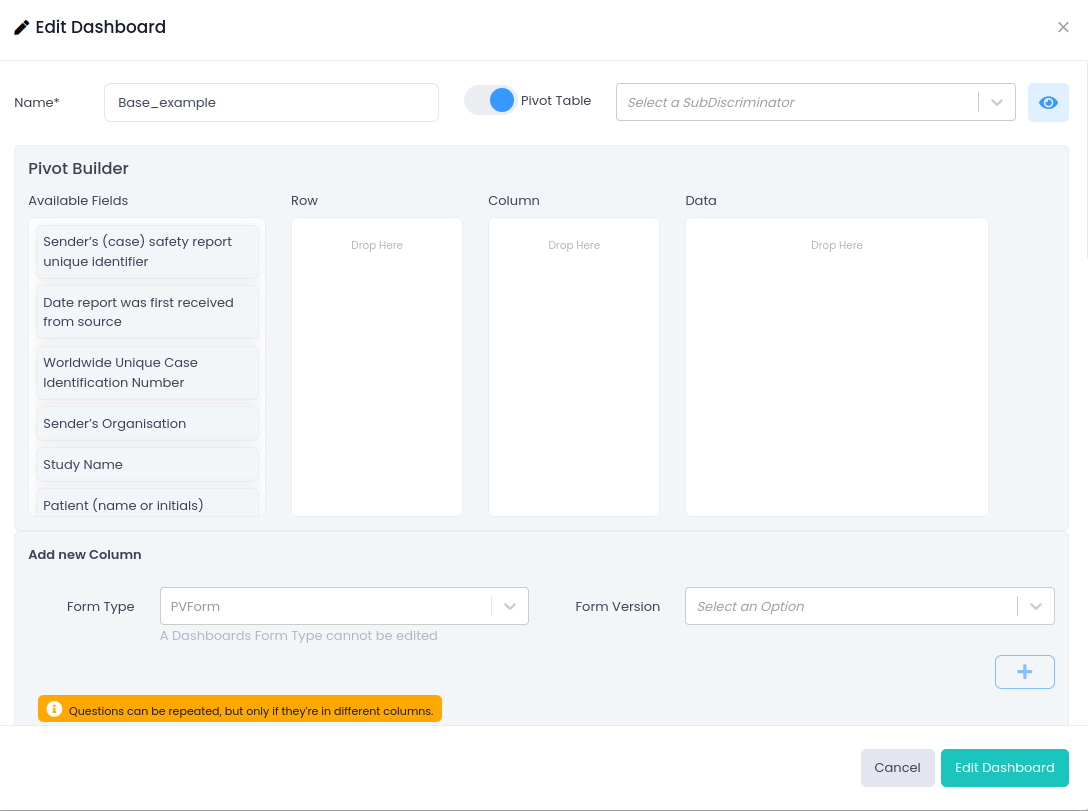Click the Edit Dashboard save button
1088x811 pixels.
1004,768
